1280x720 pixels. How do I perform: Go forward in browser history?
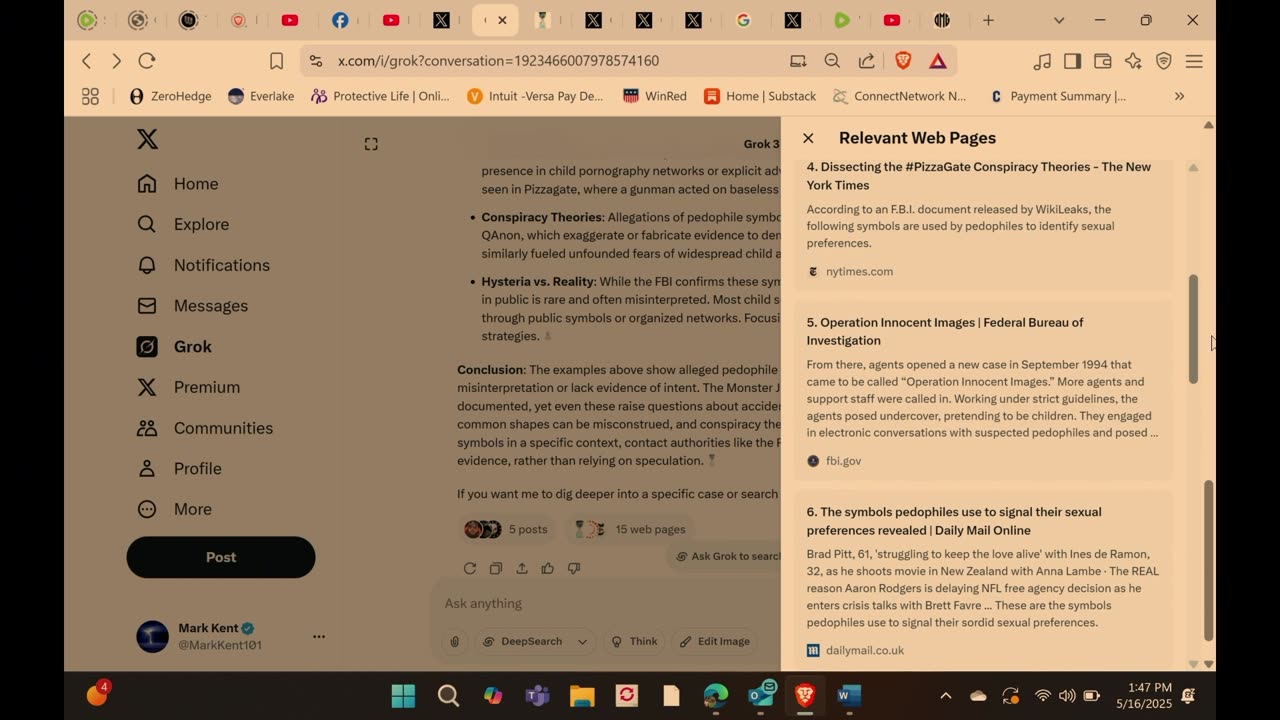coord(116,61)
